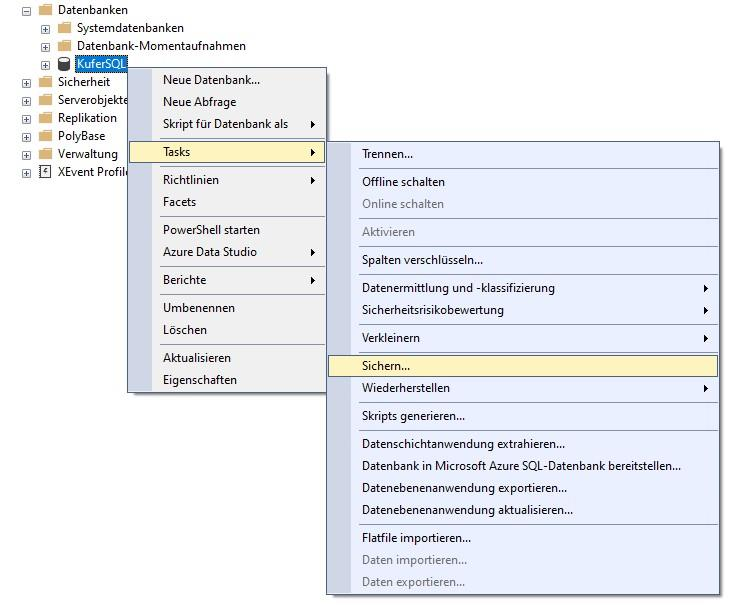Image resolution: width=732 pixels, height=605 pixels.
Task: Expand the XEvent Profiler node
Action: click(x=27, y=173)
